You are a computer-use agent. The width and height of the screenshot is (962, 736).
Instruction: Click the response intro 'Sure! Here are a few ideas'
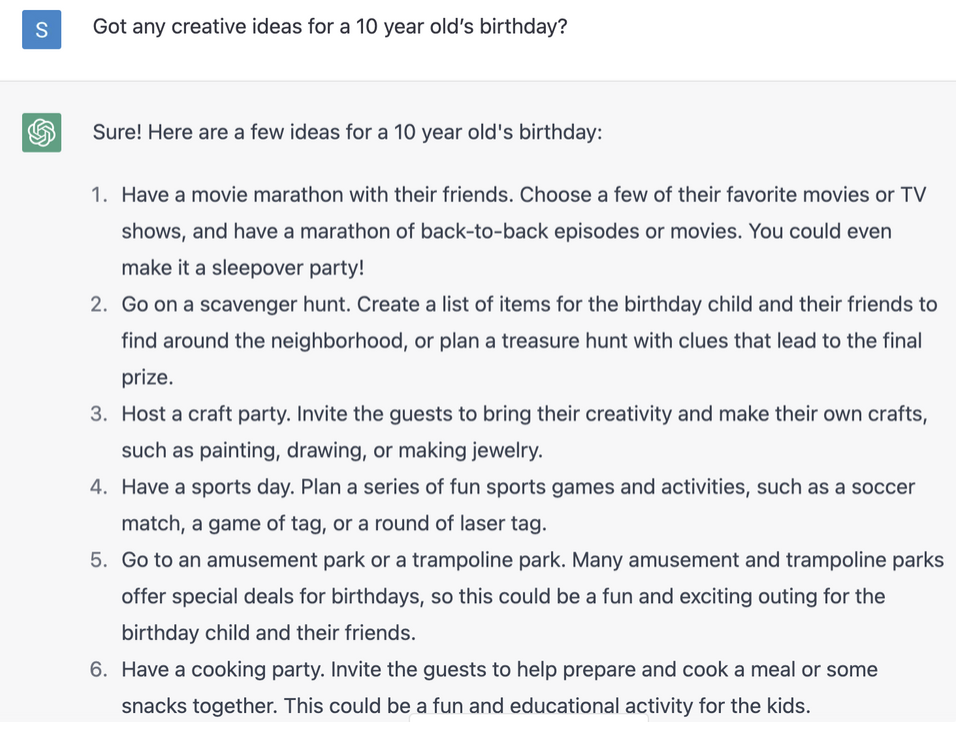pyautogui.click(x=347, y=132)
